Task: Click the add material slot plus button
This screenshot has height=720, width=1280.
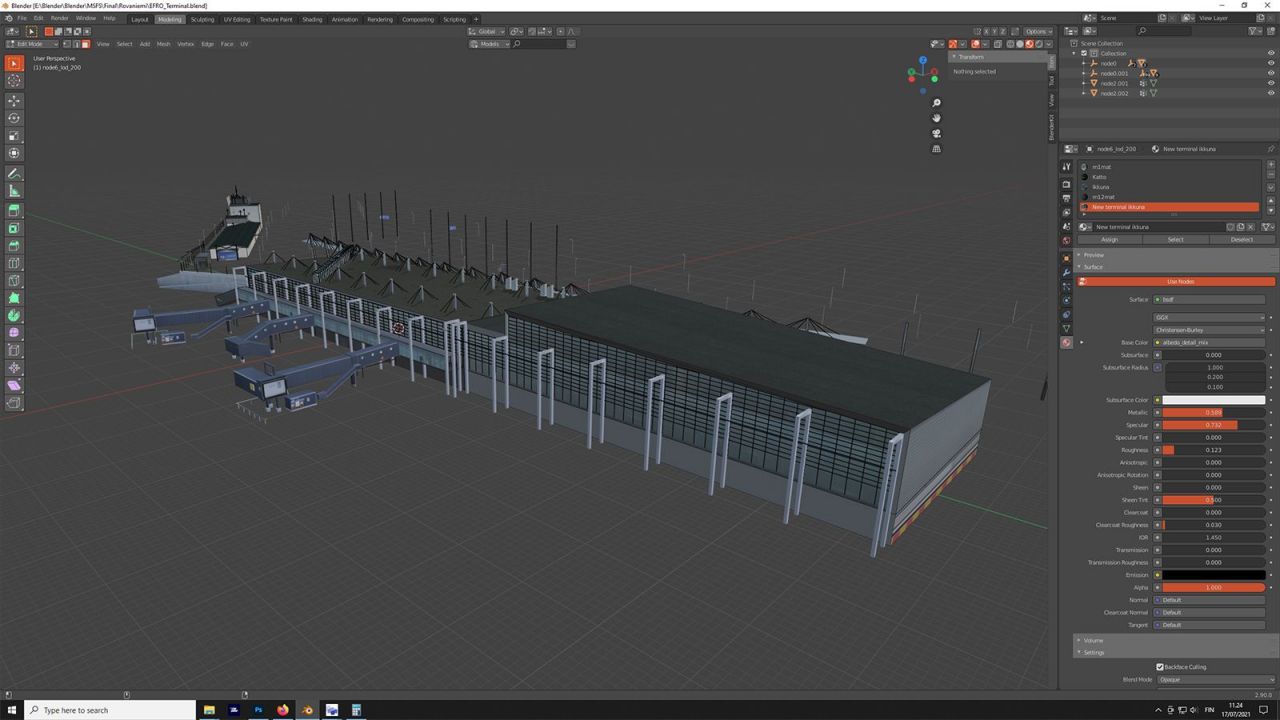Action: [1271, 165]
